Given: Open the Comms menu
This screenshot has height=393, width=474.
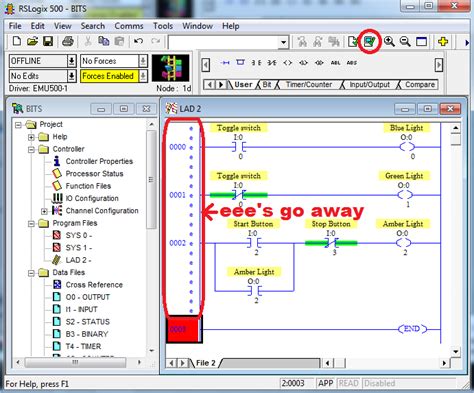Looking at the screenshot, I should 129,26.
